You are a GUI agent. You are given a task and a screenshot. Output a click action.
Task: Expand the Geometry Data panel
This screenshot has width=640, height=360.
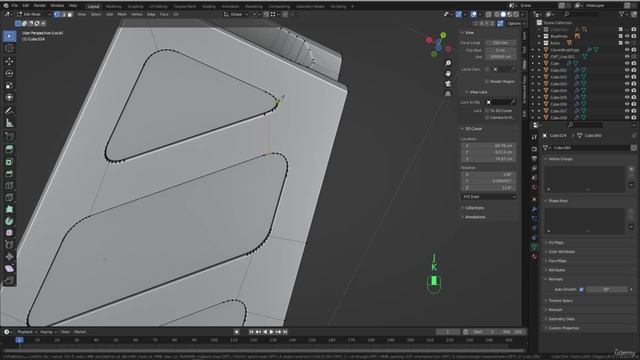coord(561,319)
